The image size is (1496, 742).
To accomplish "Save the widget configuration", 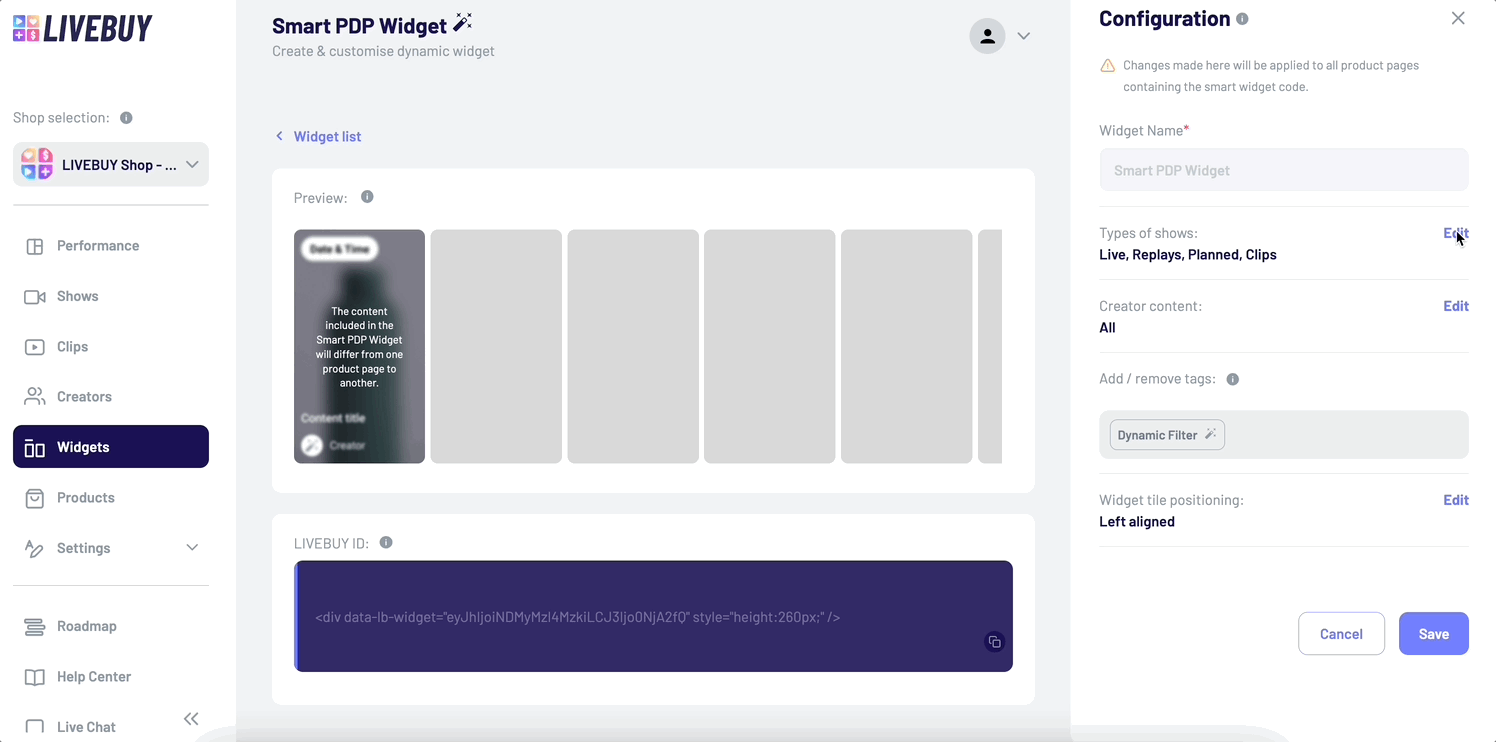I will pos(1433,633).
